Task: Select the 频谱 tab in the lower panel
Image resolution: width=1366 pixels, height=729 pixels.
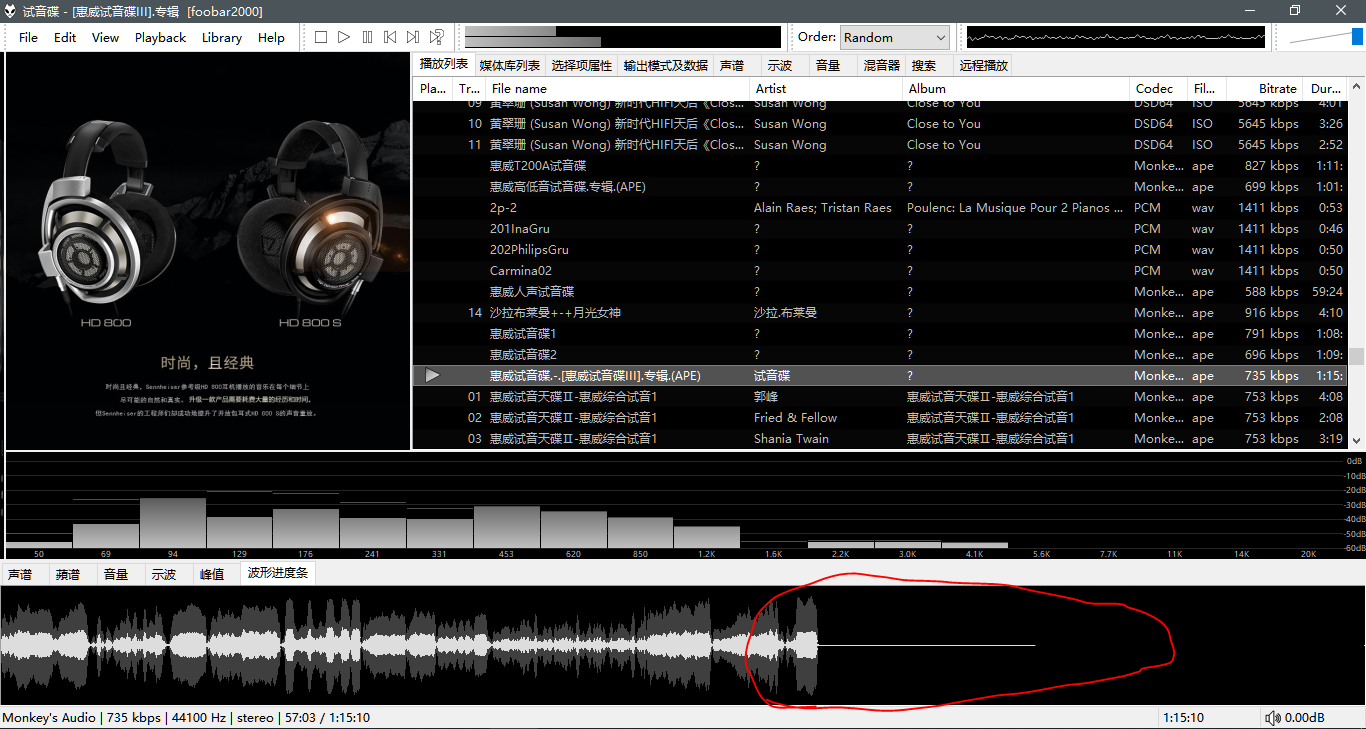Action: [x=68, y=574]
